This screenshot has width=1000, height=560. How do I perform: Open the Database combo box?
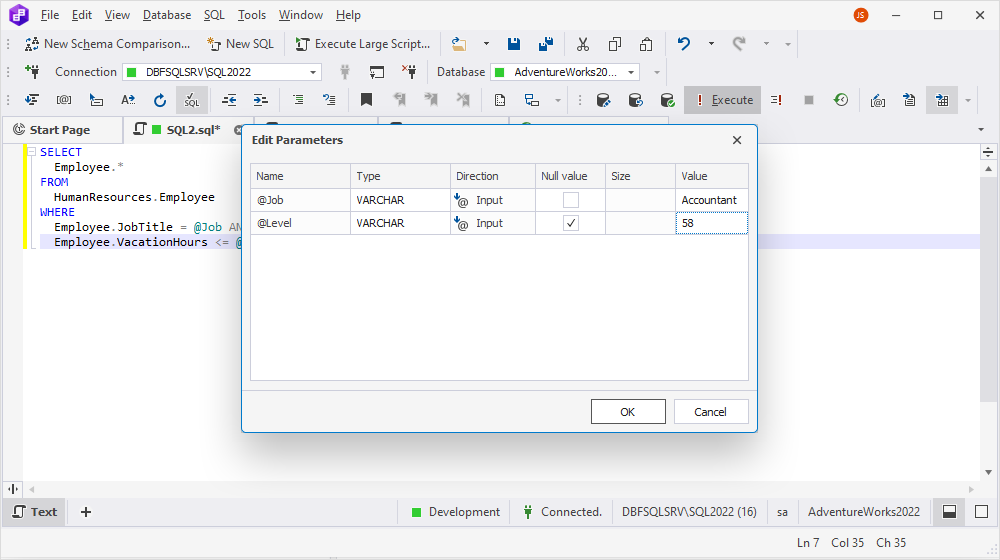pyautogui.click(x=565, y=72)
